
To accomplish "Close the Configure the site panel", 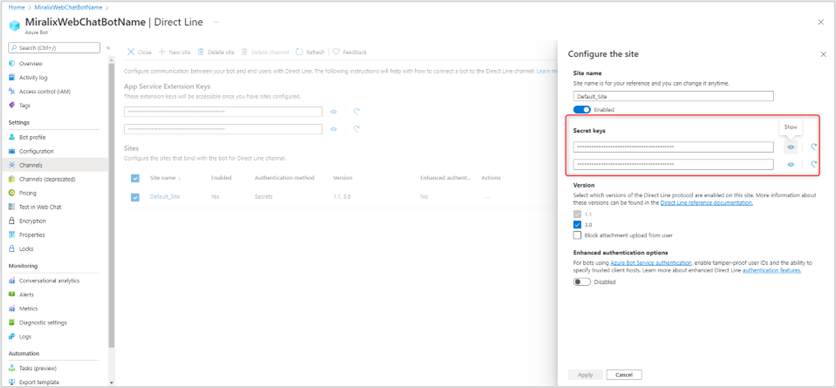I will (x=823, y=54).
